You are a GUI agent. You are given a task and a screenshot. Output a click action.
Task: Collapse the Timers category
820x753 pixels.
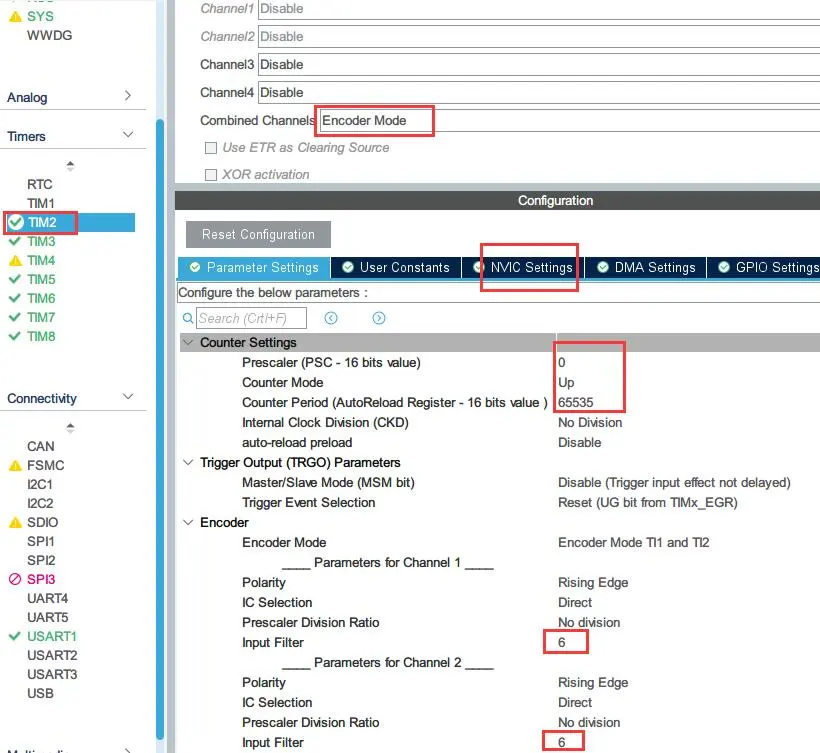128,136
